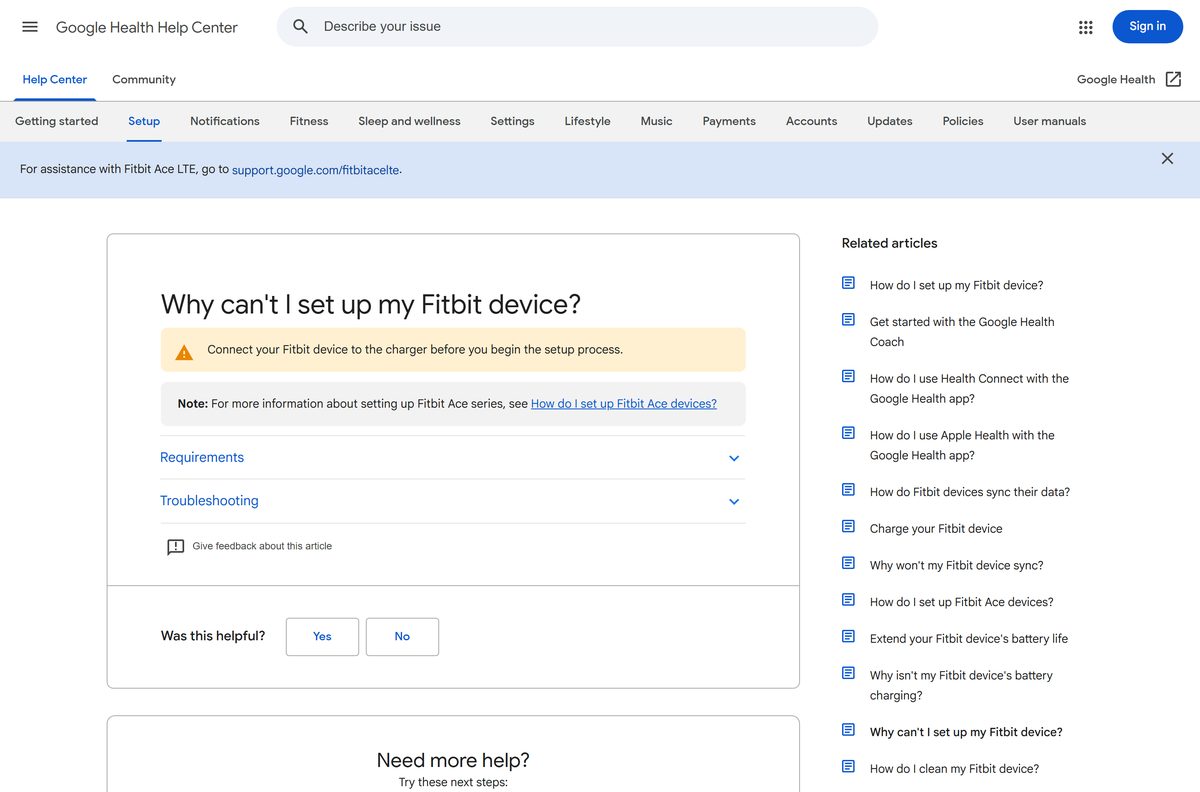Open 'How do I set up Fitbit Ace devices?' note link
Image resolution: width=1200 pixels, height=792 pixels.
624,404
